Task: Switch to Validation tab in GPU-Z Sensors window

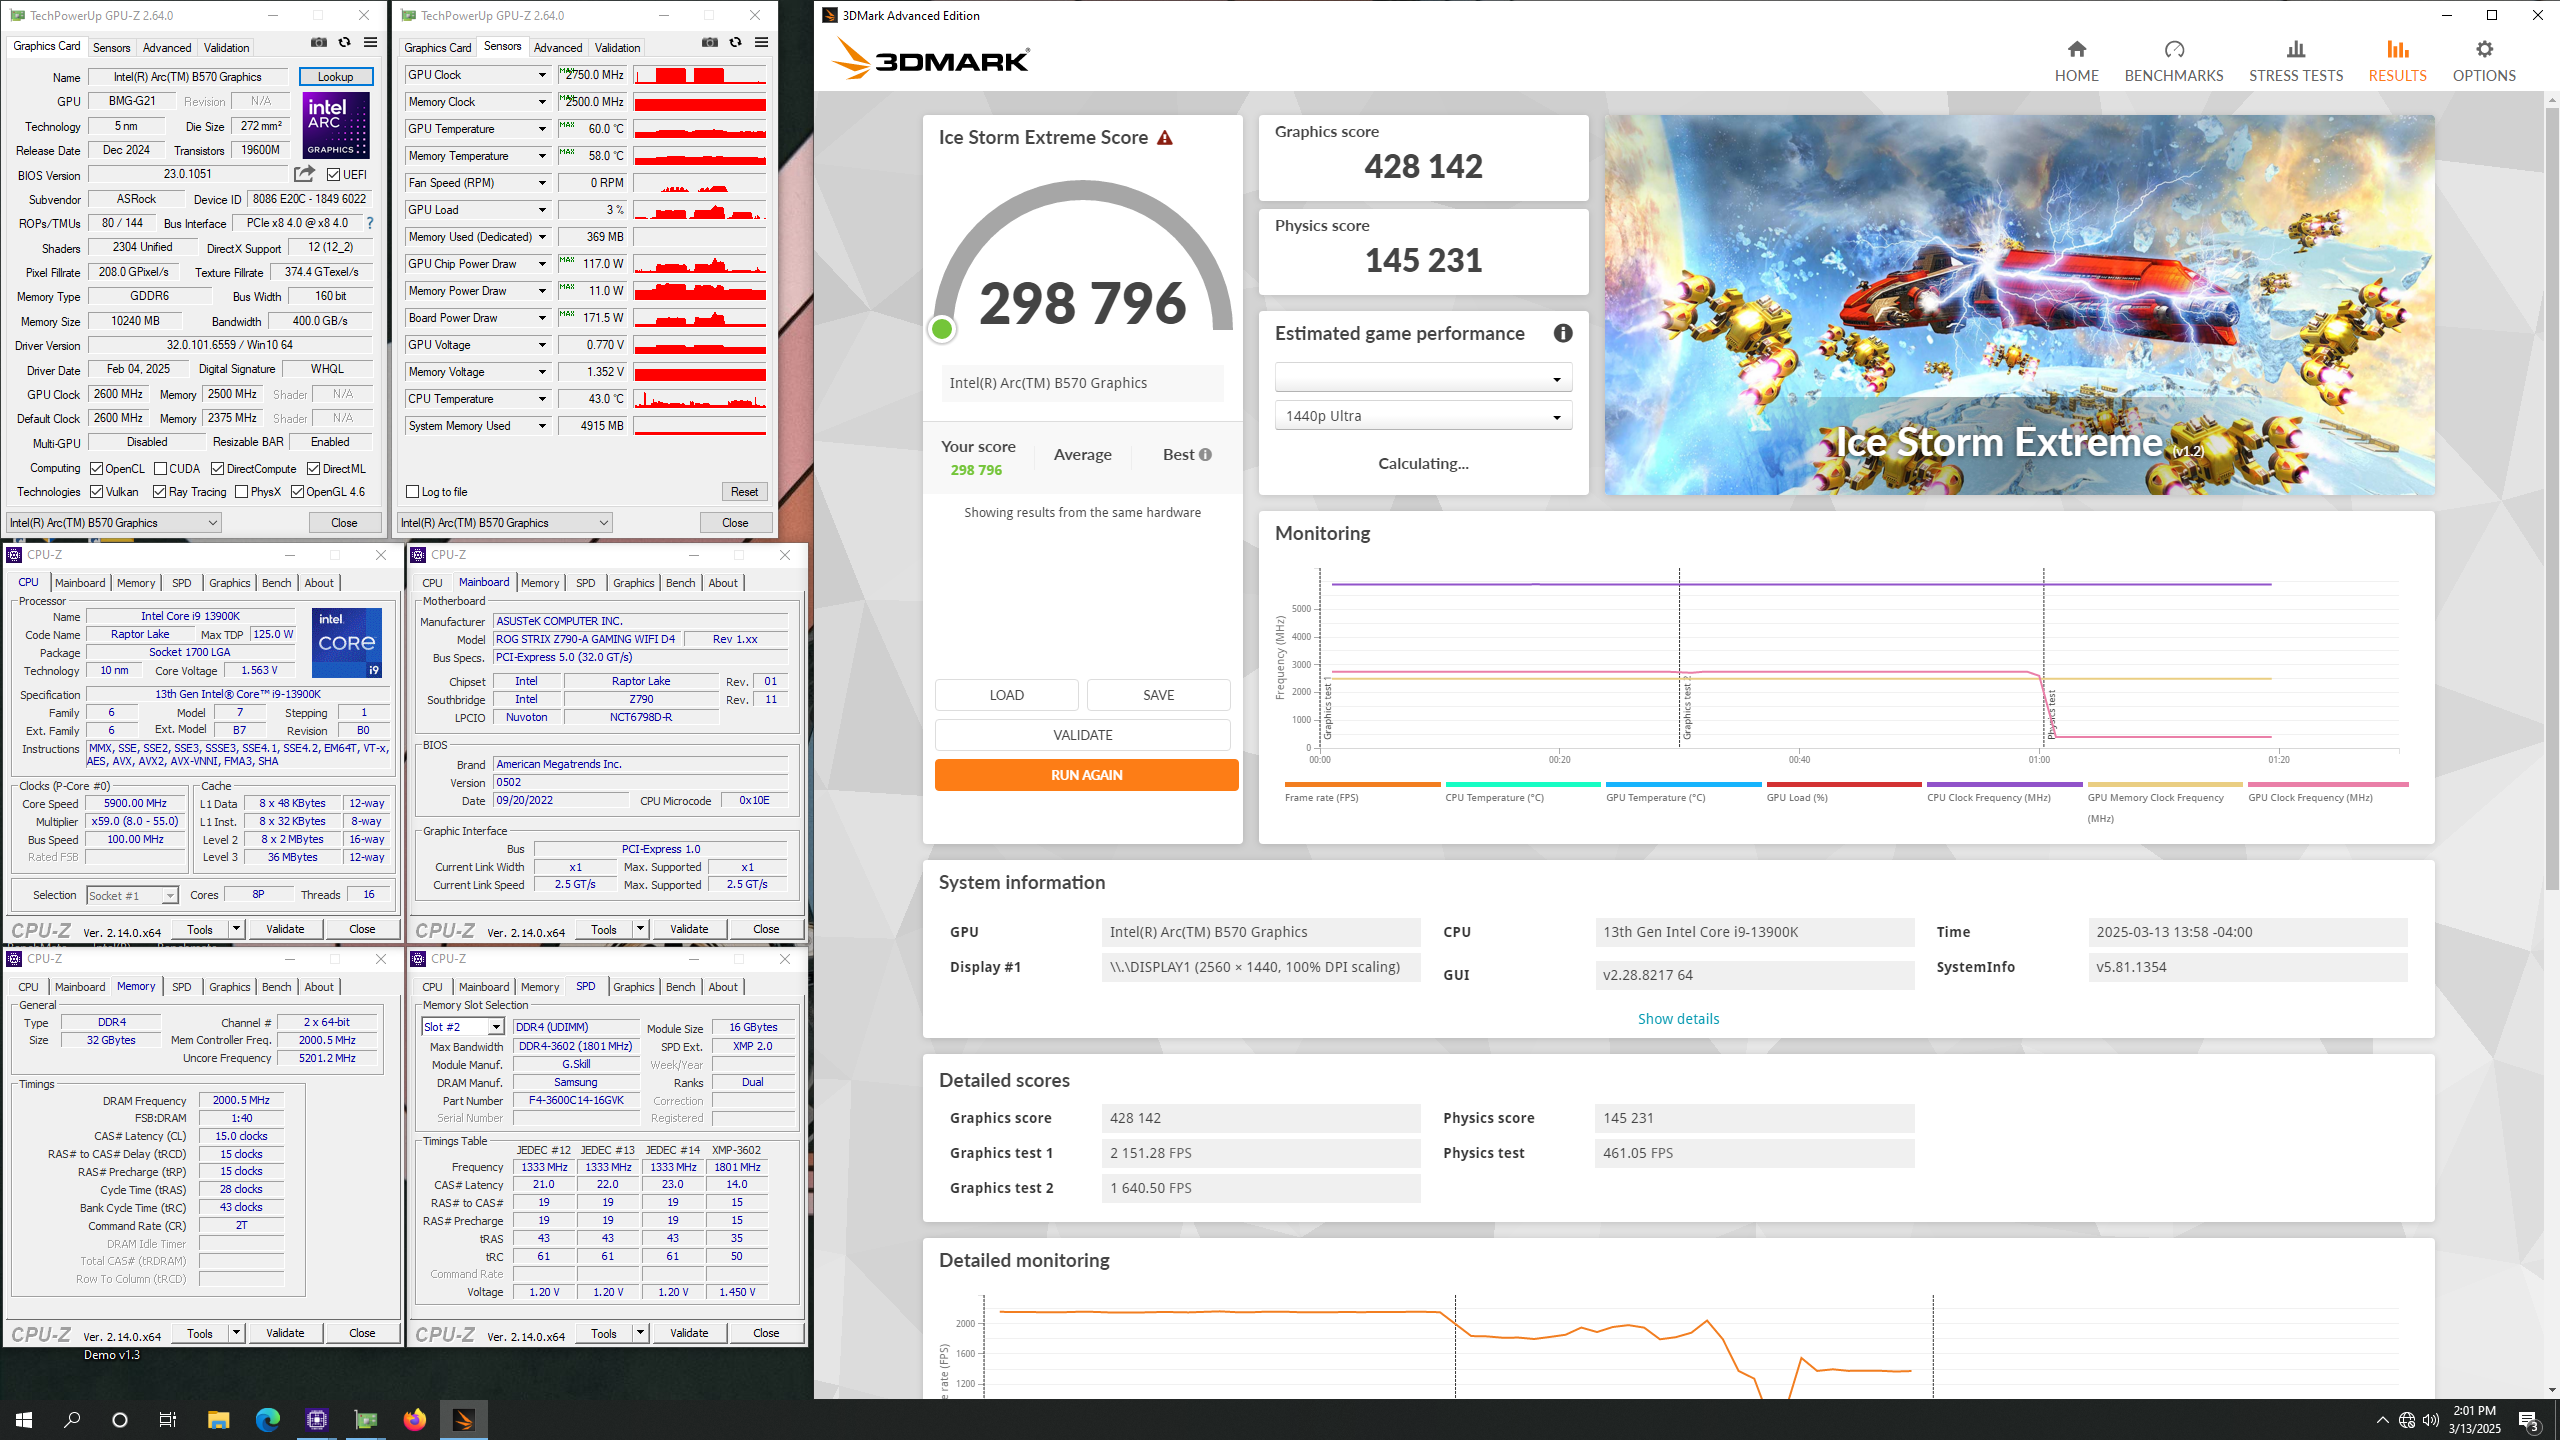Action: (x=617, y=48)
